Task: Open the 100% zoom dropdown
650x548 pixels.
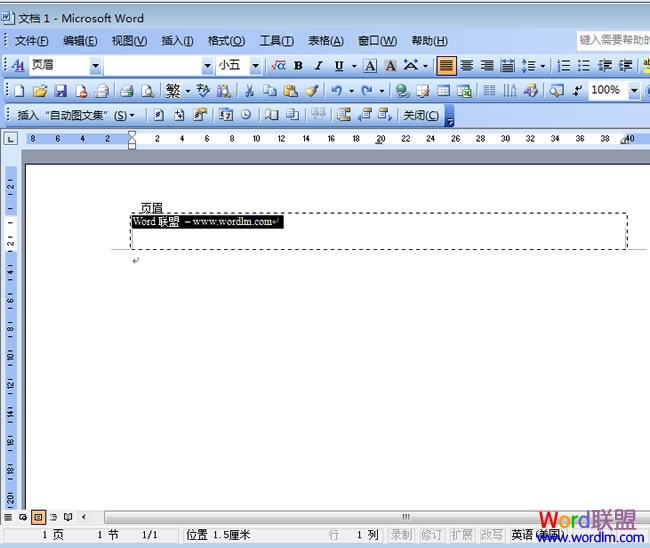Action: pos(634,90)
